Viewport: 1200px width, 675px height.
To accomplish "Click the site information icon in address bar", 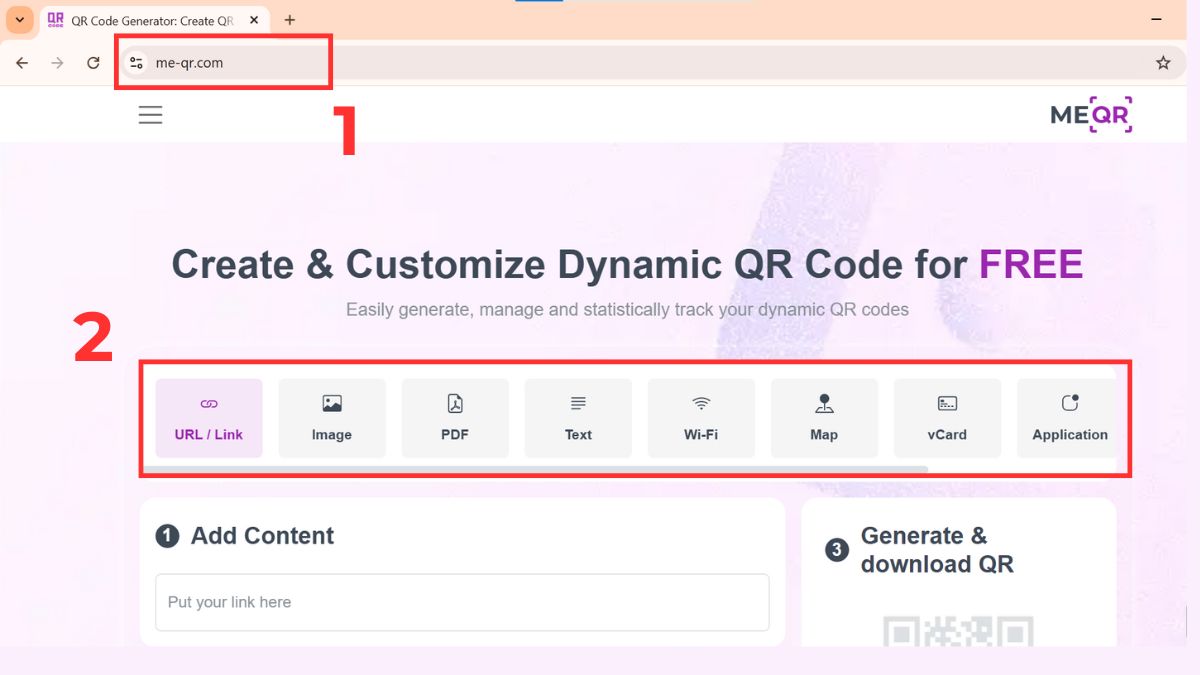I will 136,62.
